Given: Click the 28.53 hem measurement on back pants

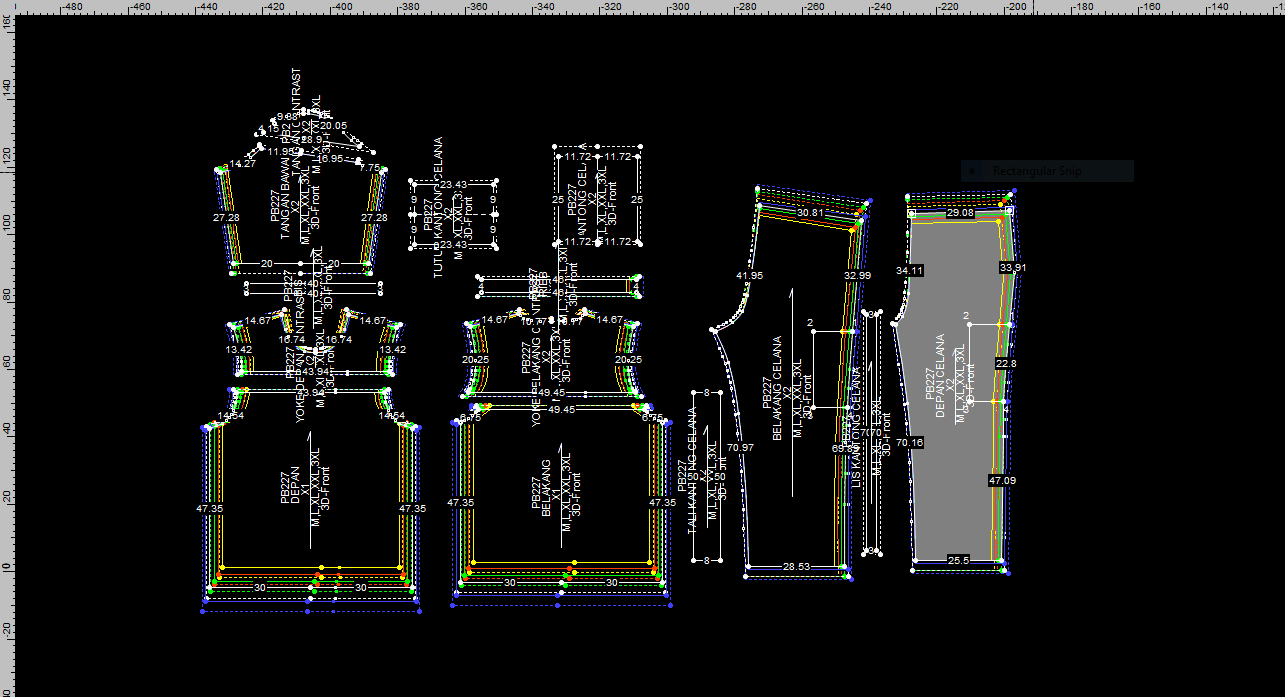Looking at the screenshot, I should [x=796, y=567].
